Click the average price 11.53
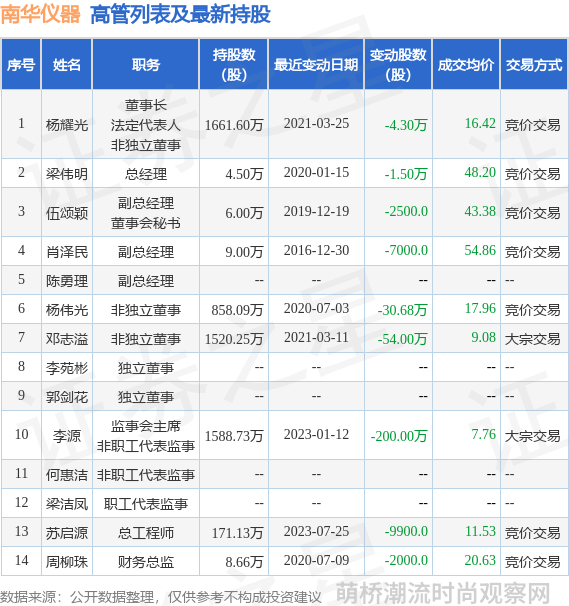This screenshot has height=606, width=569. pos(480,531)
